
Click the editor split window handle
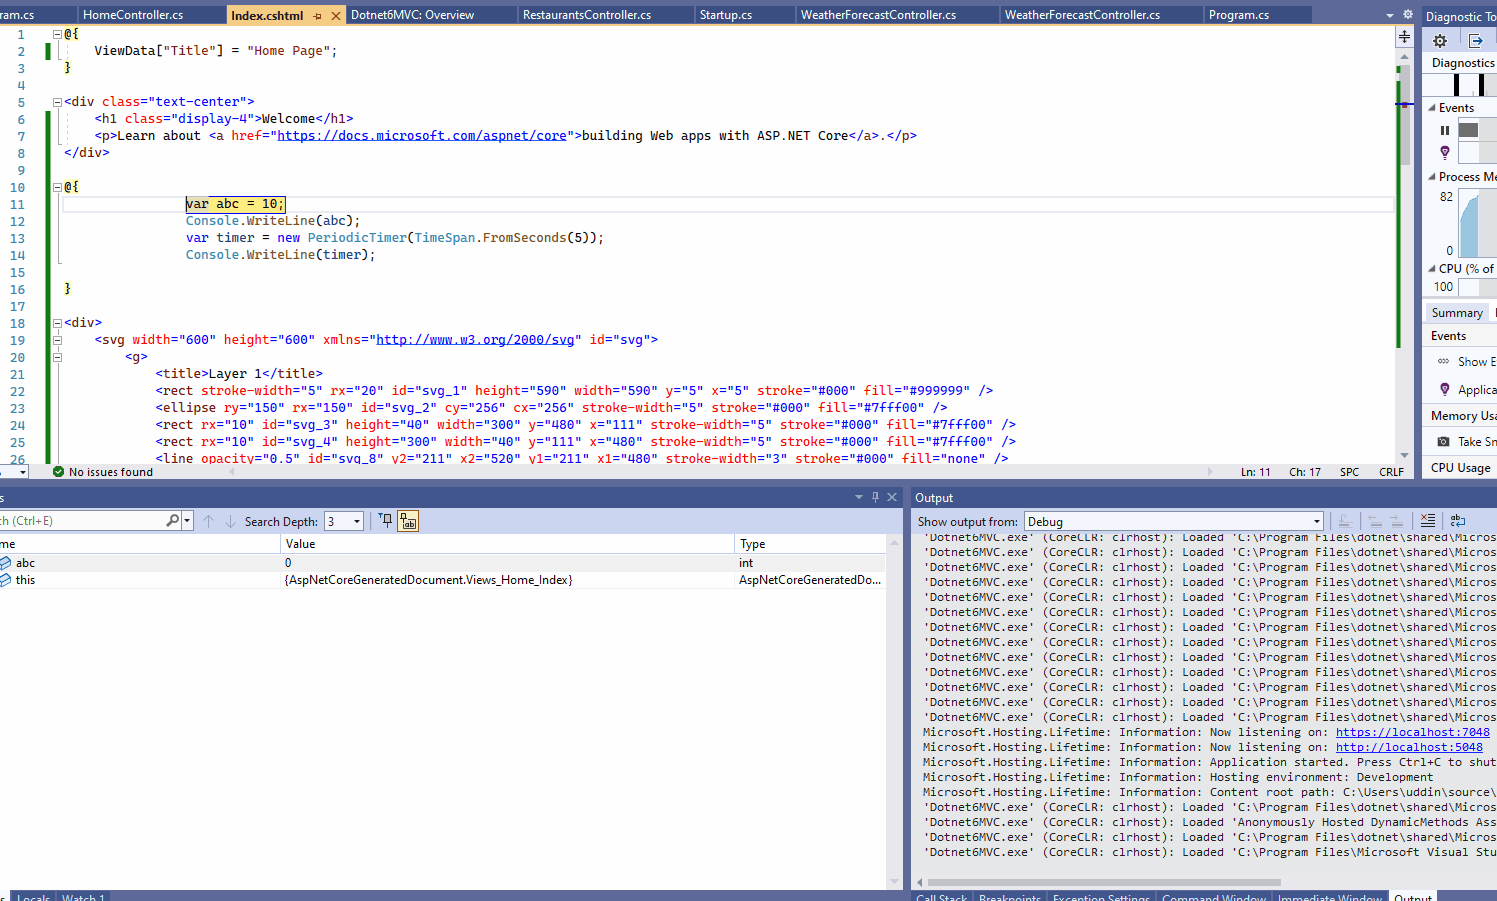point(1404,37)
